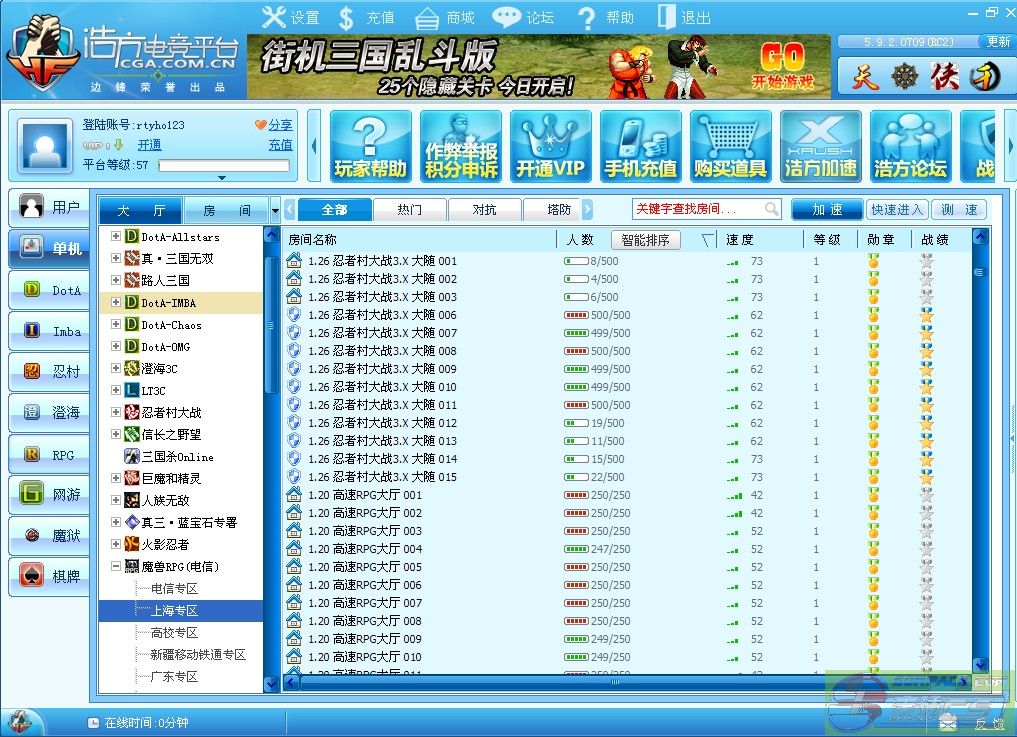Click the 快速进入 quick enter button
This screenshot has height=737, width=1017.
[x=897, y=210]
